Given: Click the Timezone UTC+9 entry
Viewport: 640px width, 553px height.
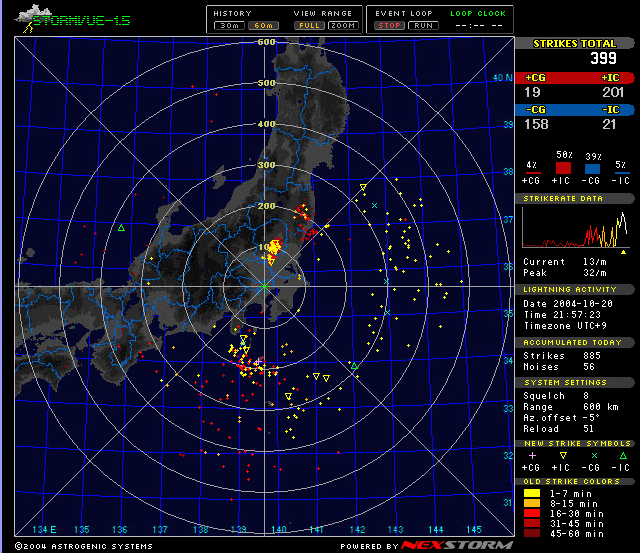Looking at the screenshot, I should pos(565,326).
